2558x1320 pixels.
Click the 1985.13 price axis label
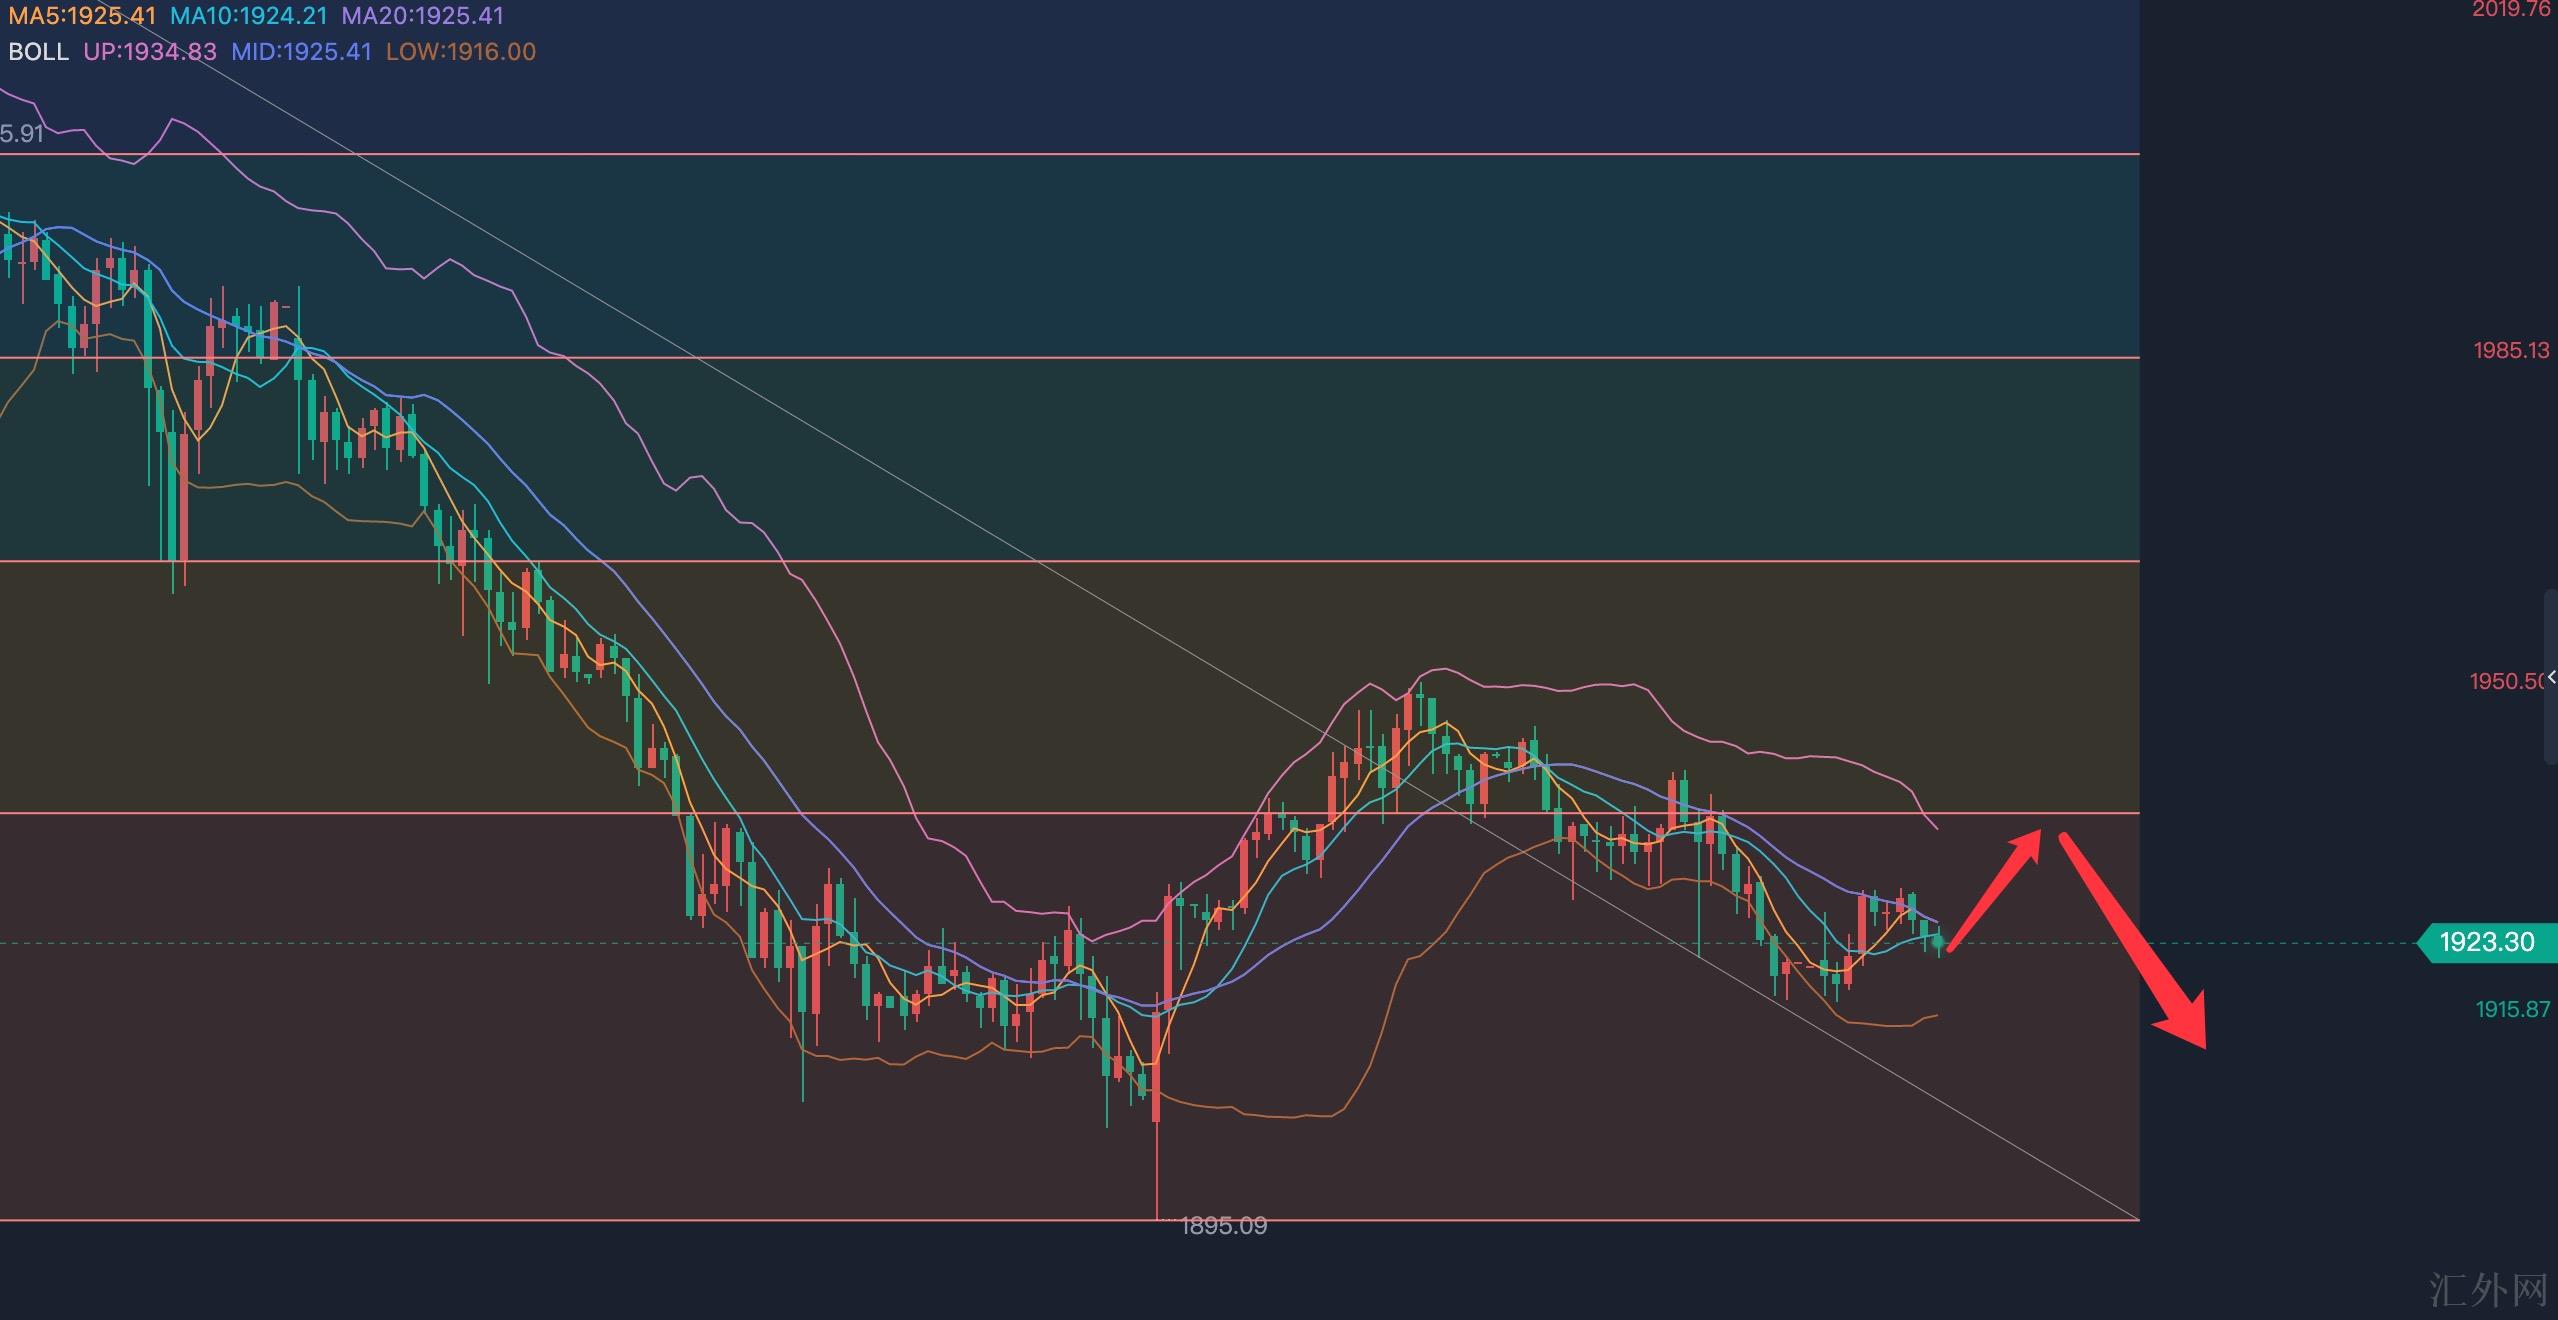[2511, 351]
